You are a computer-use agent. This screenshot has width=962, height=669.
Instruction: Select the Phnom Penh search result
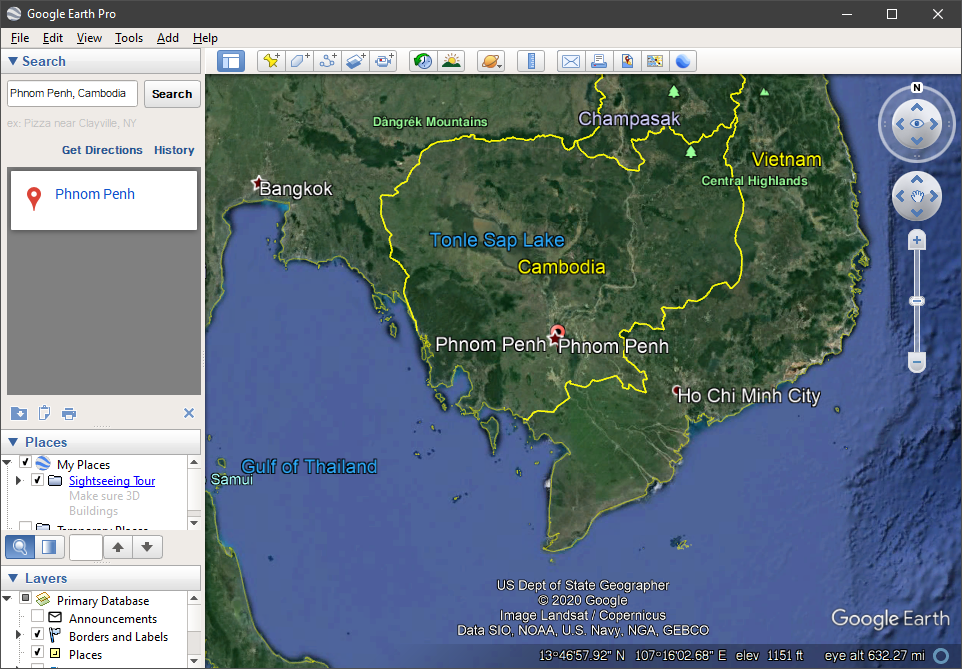pyautogui.click(x=104, y=200)
